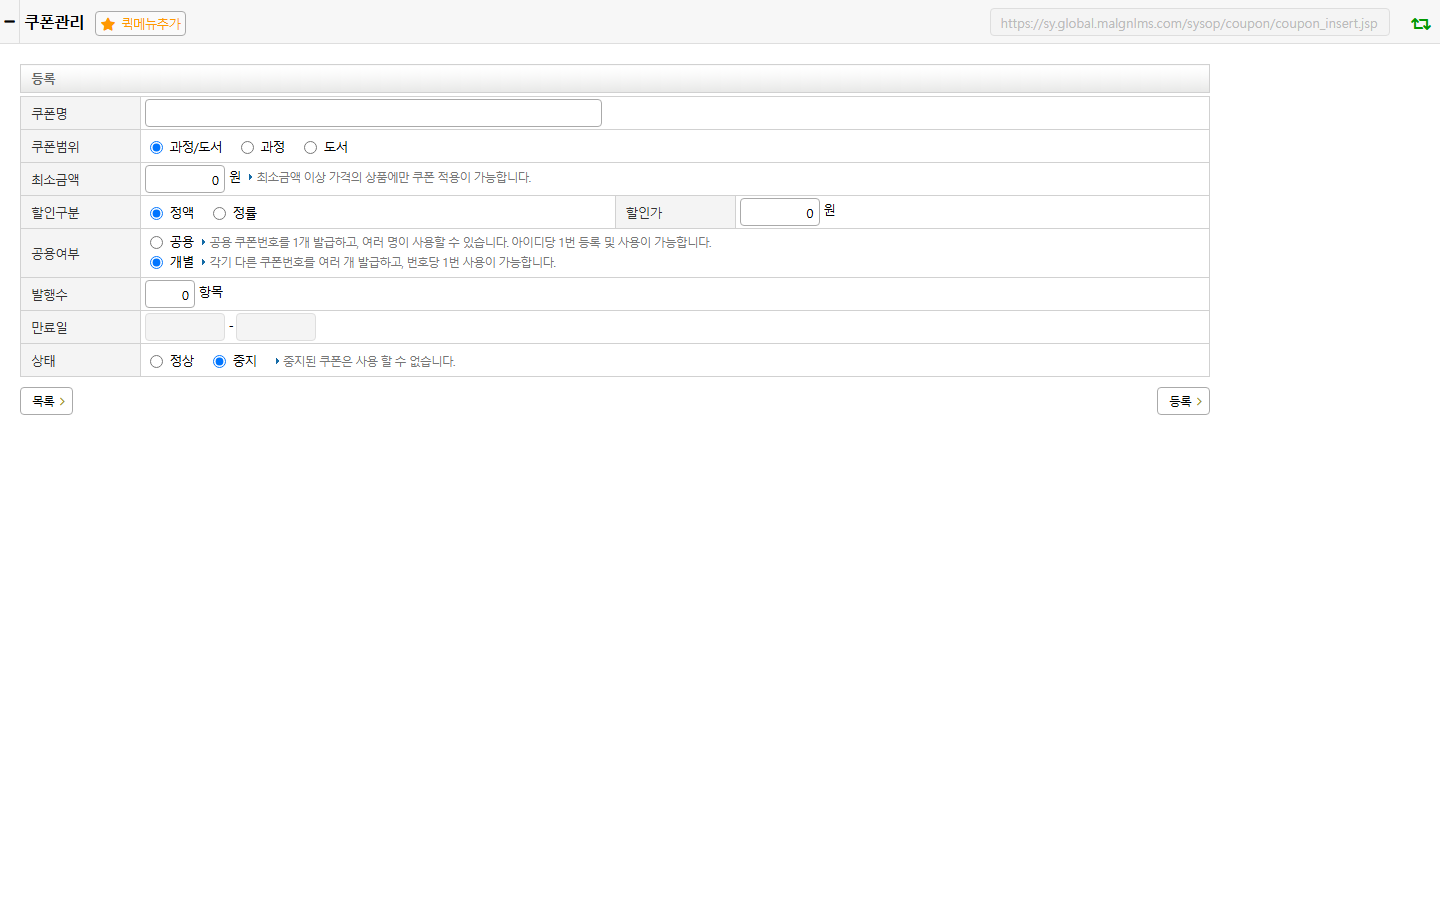Click the star quick menu add button

(140, 23)
